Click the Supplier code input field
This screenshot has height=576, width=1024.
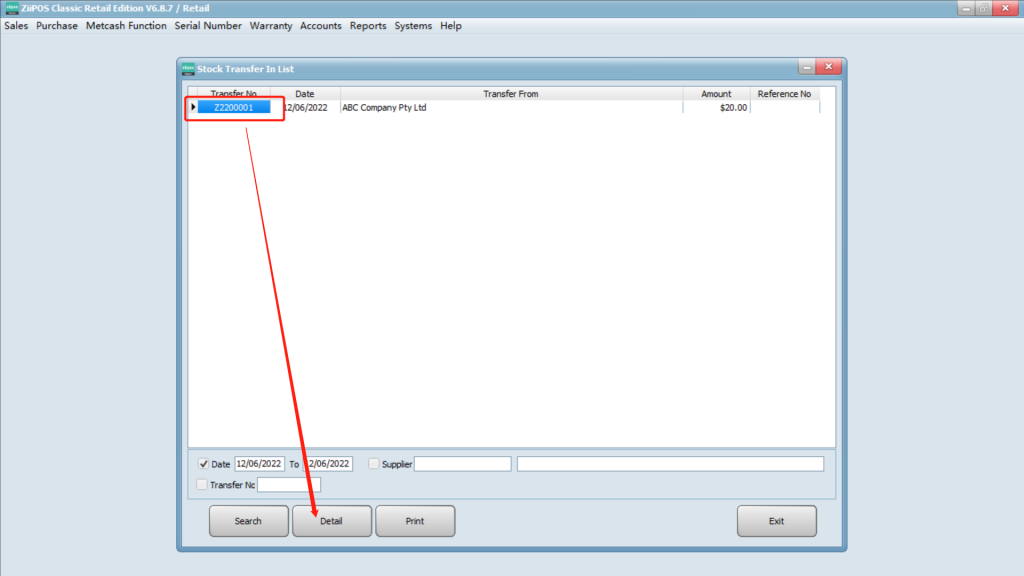point(462,464)
